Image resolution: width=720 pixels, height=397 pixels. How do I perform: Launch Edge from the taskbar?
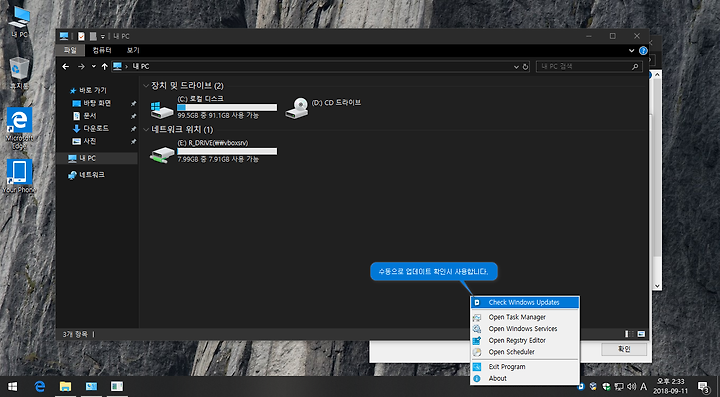click(39, 386)
